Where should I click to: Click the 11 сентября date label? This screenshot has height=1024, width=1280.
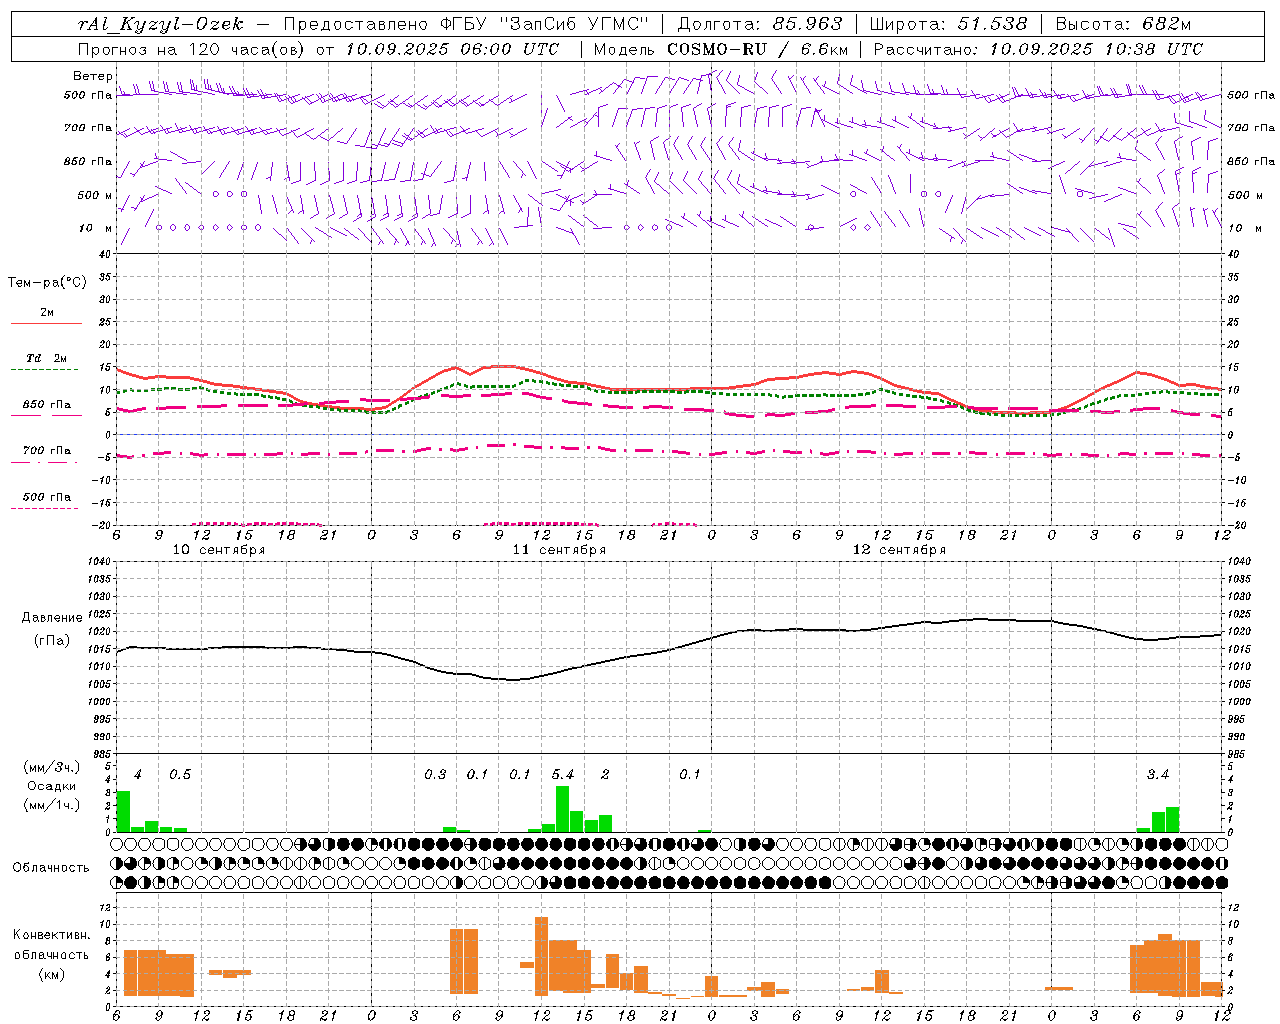click(559, 550)
